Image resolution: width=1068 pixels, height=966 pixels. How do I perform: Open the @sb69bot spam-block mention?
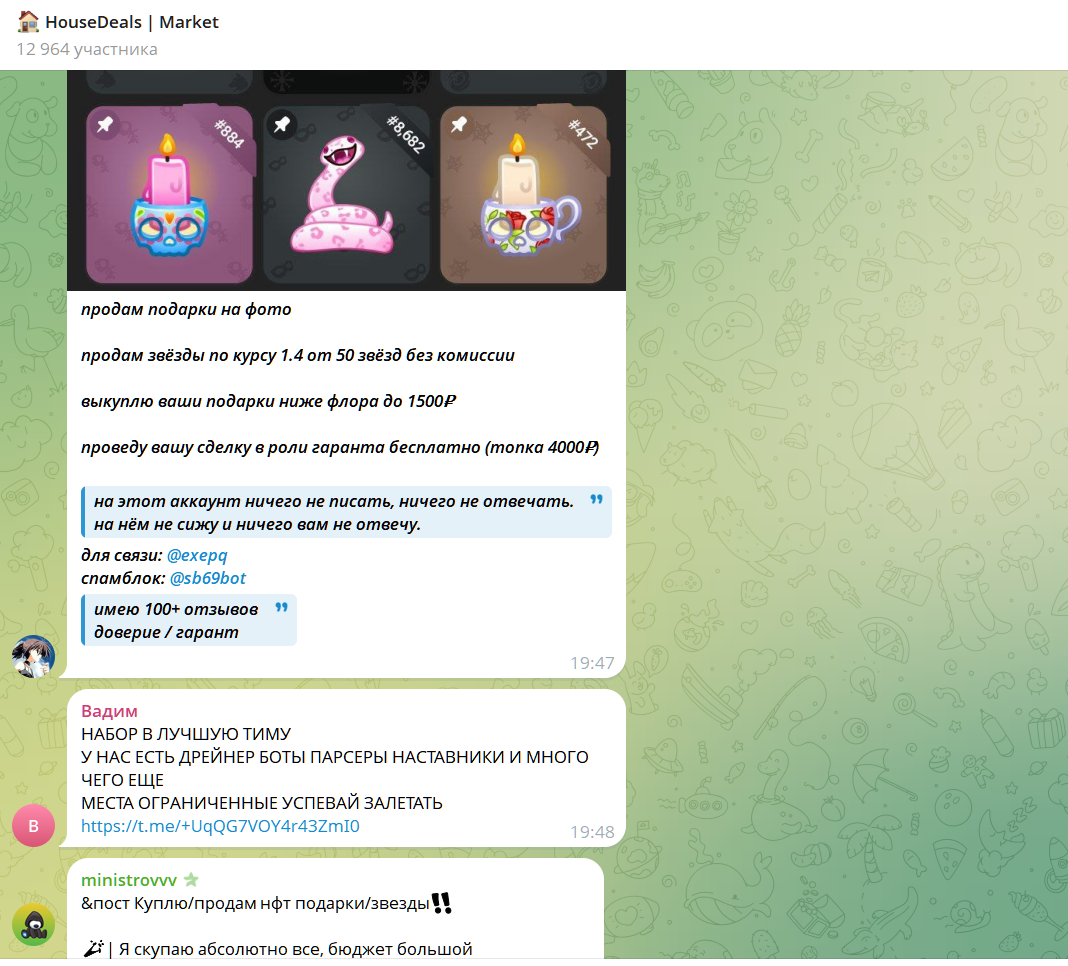tap(208, 578)
